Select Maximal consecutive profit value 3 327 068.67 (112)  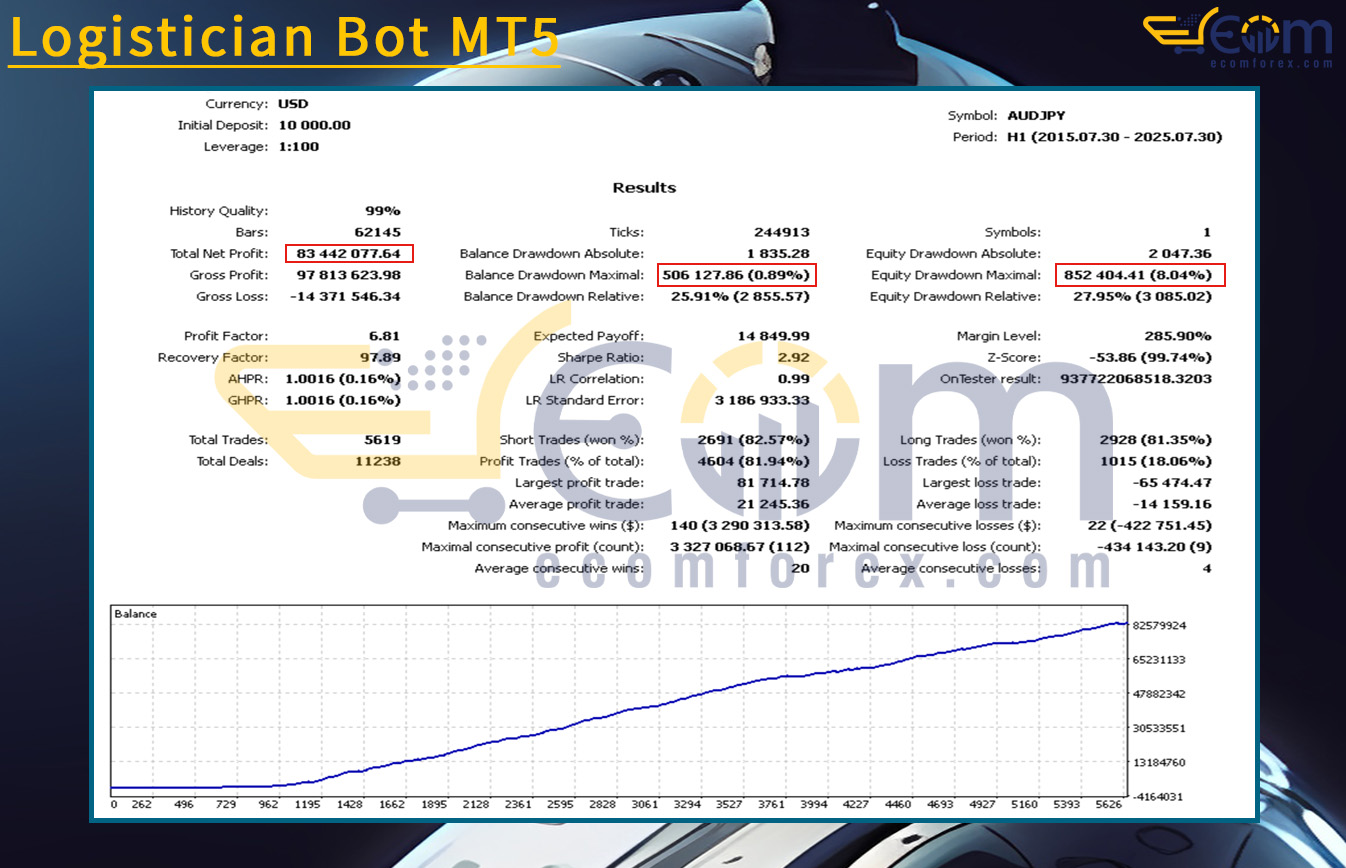(x=740, y=548)
